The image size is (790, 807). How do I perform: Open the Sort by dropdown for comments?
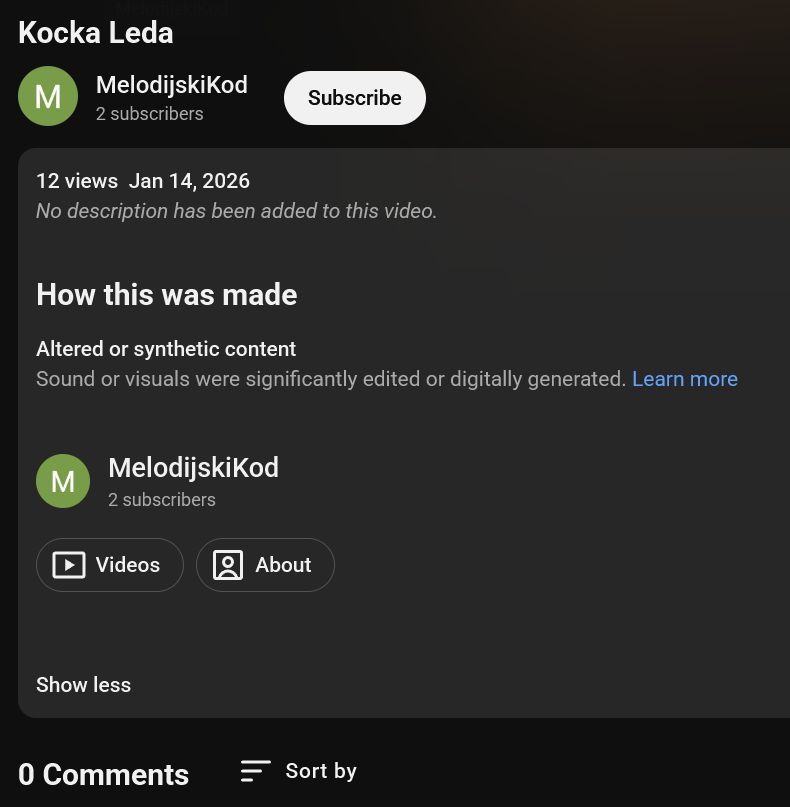pyautogui.click(x=320, y=771)
